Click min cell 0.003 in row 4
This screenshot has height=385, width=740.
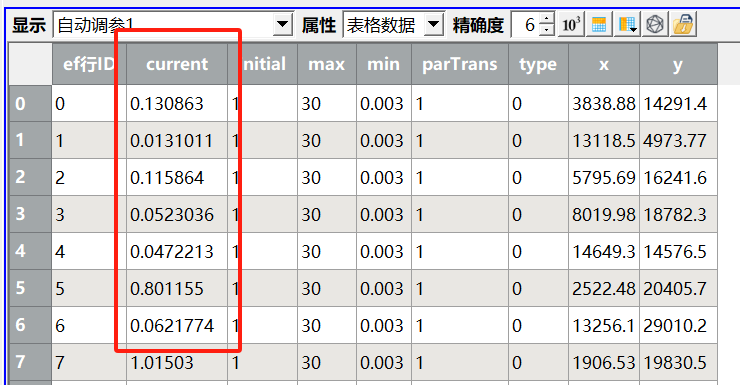[x=384, y=251]
